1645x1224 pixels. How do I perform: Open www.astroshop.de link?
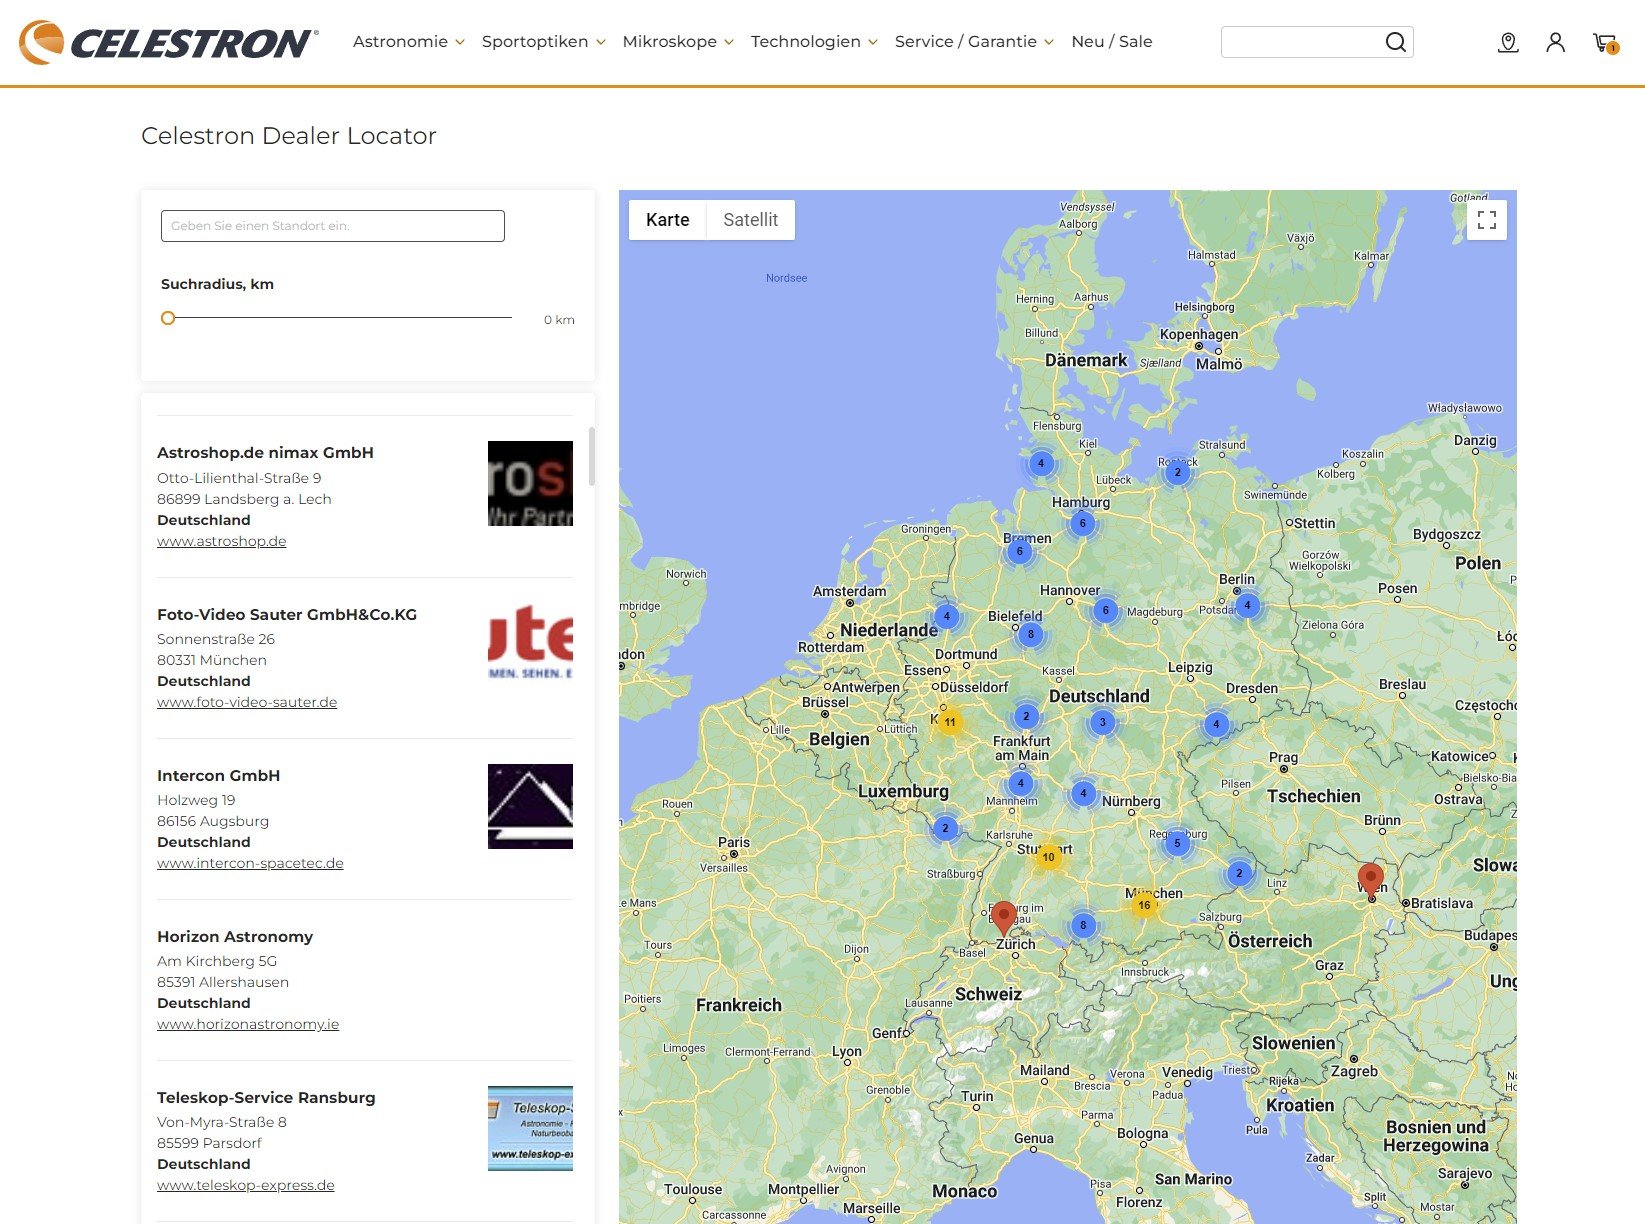point(222,541)
